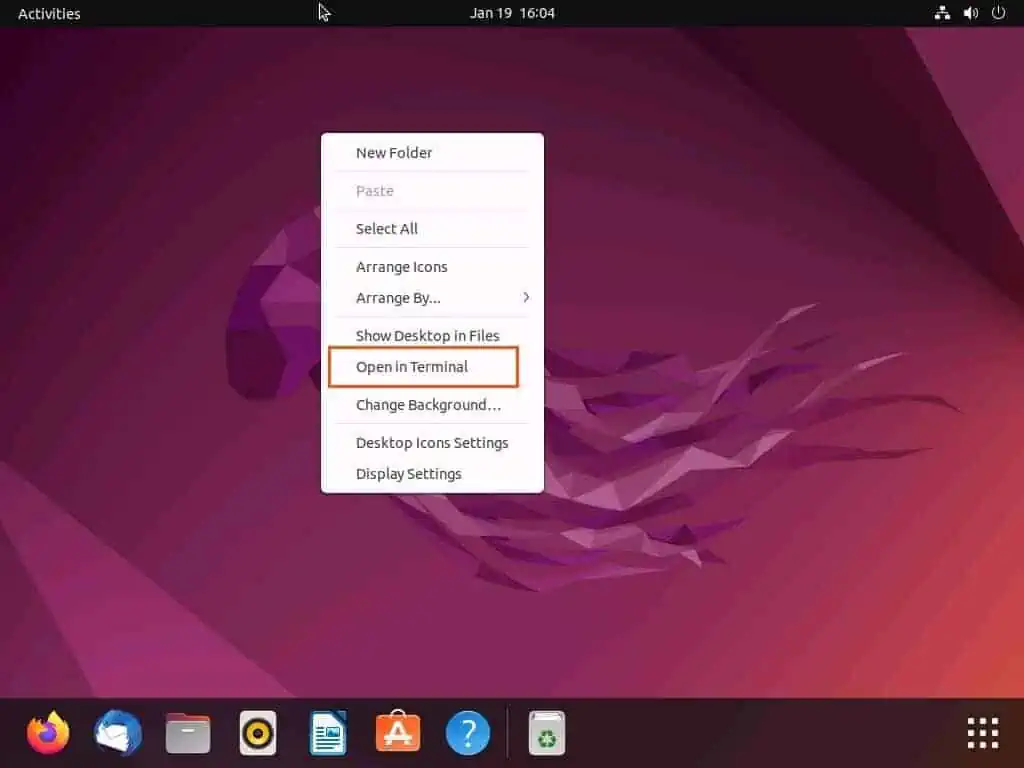
Task: Click the network status icon
Action: 942,13
